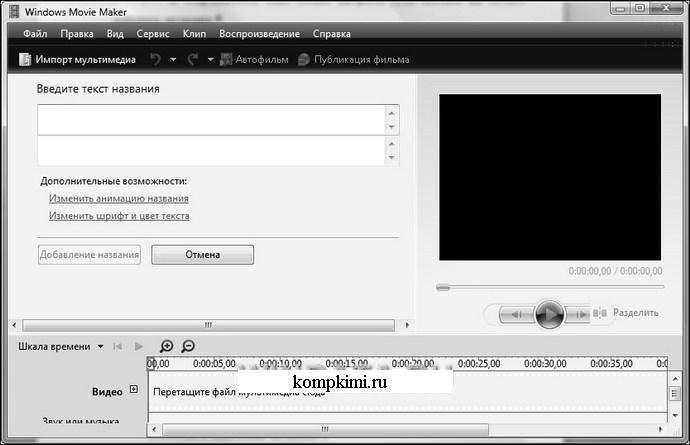Image resolution: width=690 pixels, height=445 pixels.
Task: Click the timeline play arrow icon
Action: (x=140, y=347)
